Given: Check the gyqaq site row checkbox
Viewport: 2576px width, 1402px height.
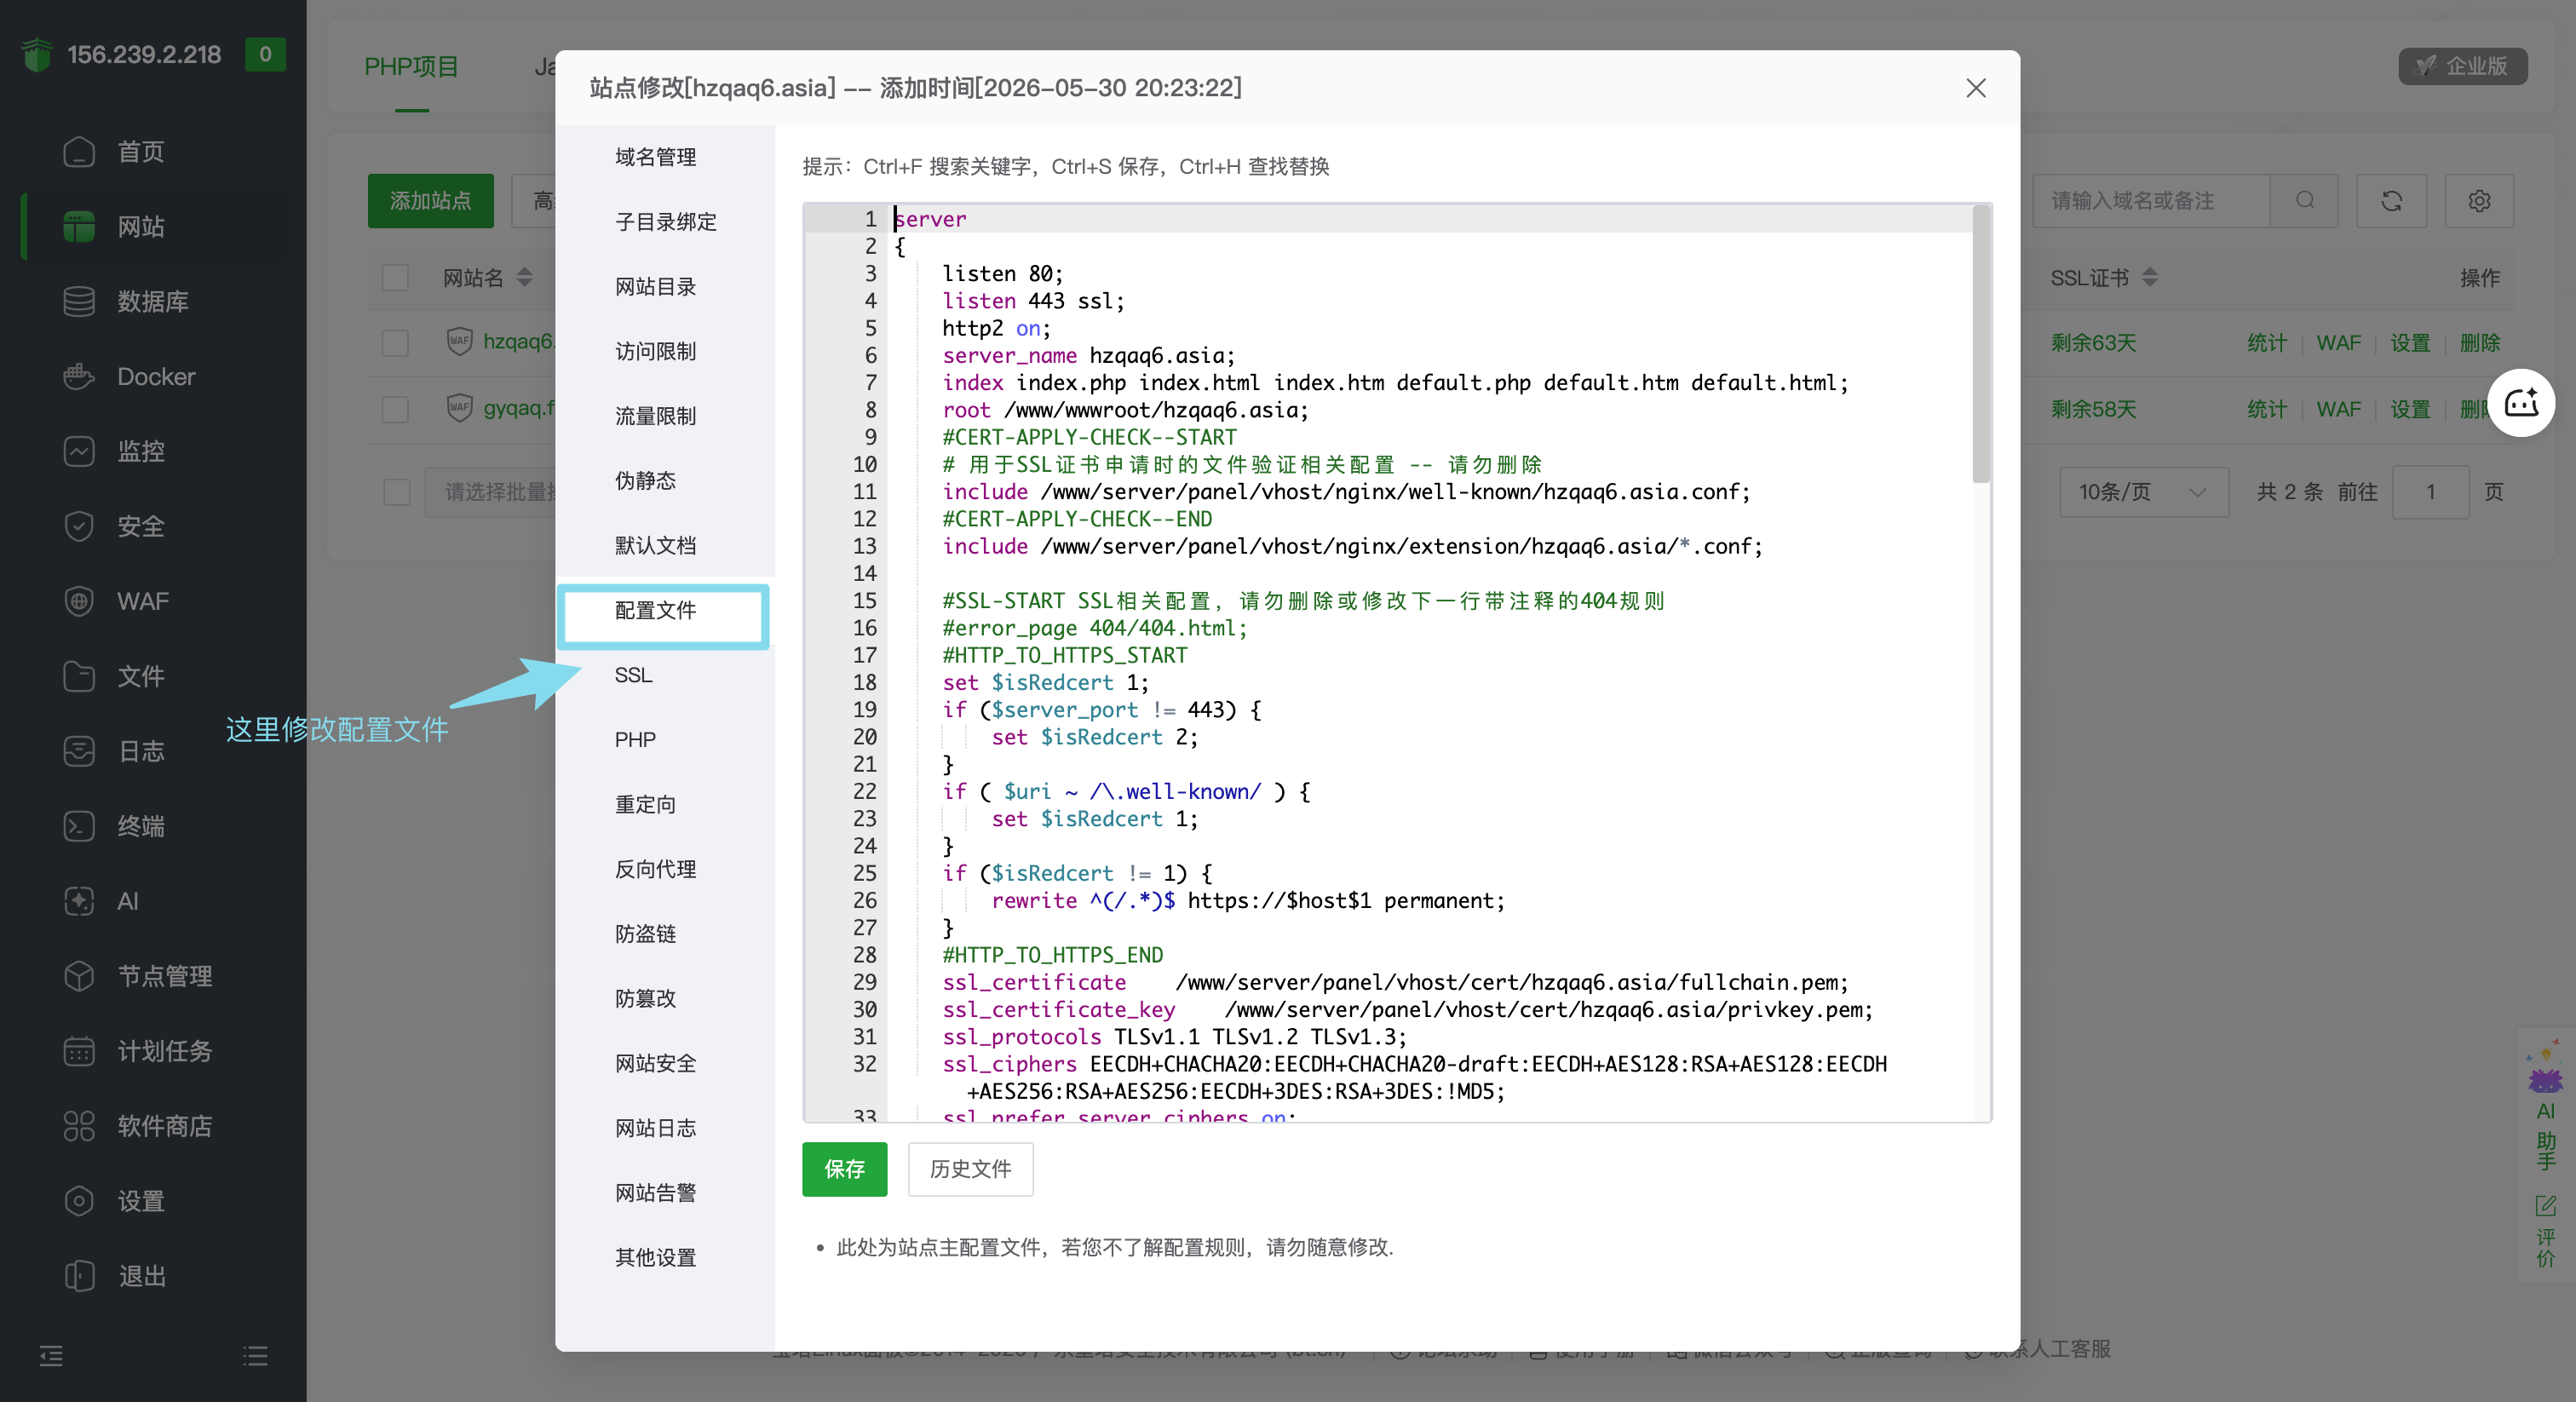Looking at the screenshot, I should 396,409.
